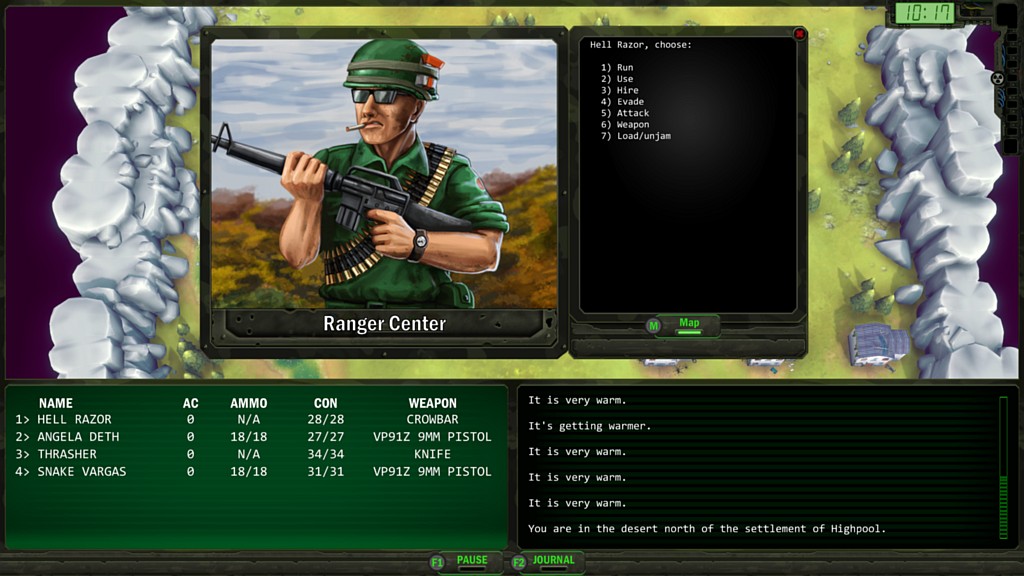
Task: Pause the game
Action: pos(472,561)
